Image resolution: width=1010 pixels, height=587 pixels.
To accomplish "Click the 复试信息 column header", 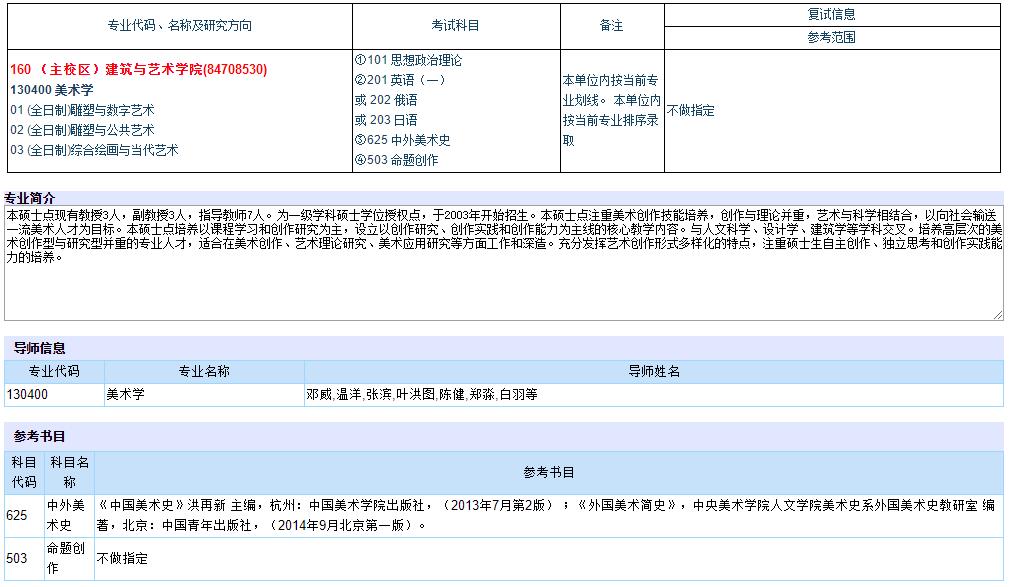I will (x=831, y=14).
